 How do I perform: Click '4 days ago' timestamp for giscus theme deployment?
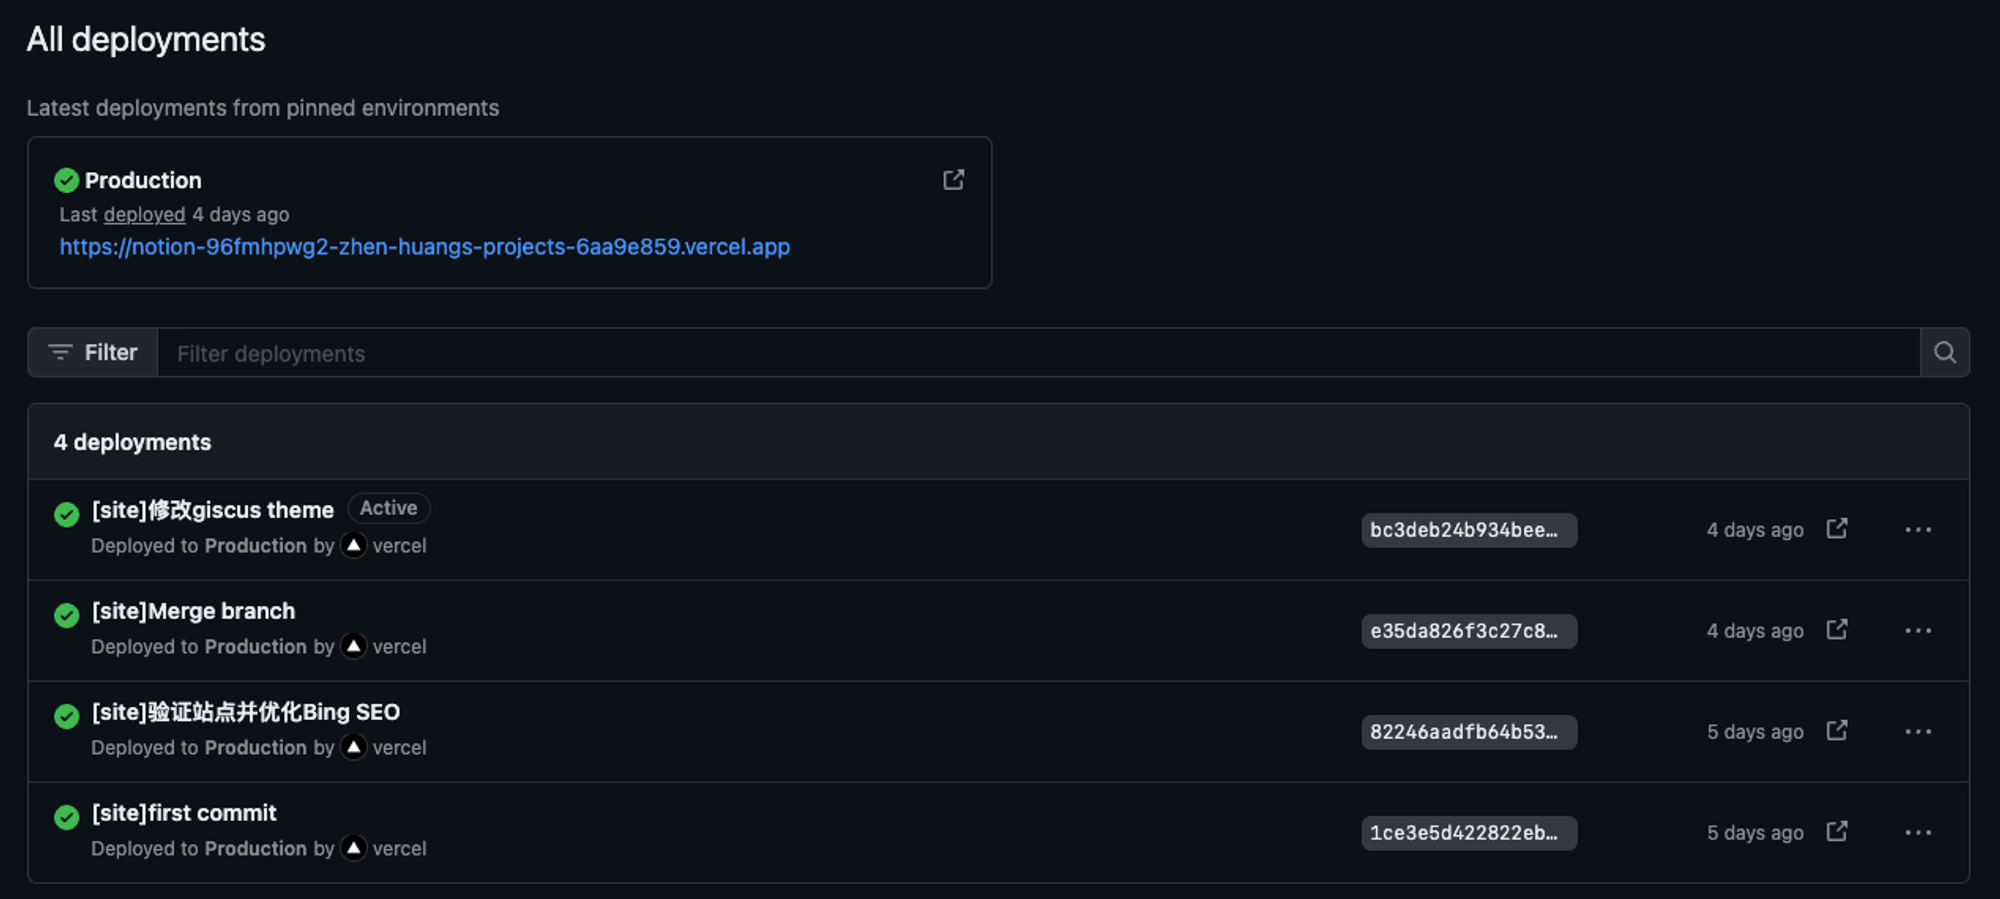(x=1755, y=530)
